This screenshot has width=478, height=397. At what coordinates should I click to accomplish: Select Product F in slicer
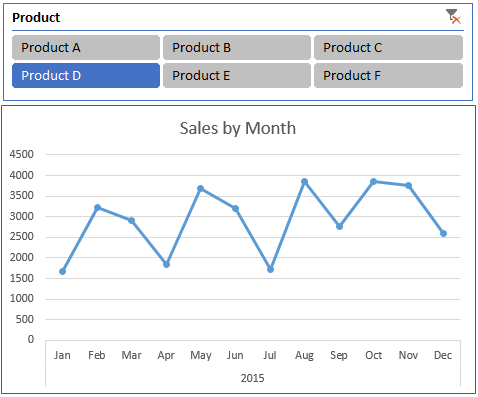pos(388,76)
